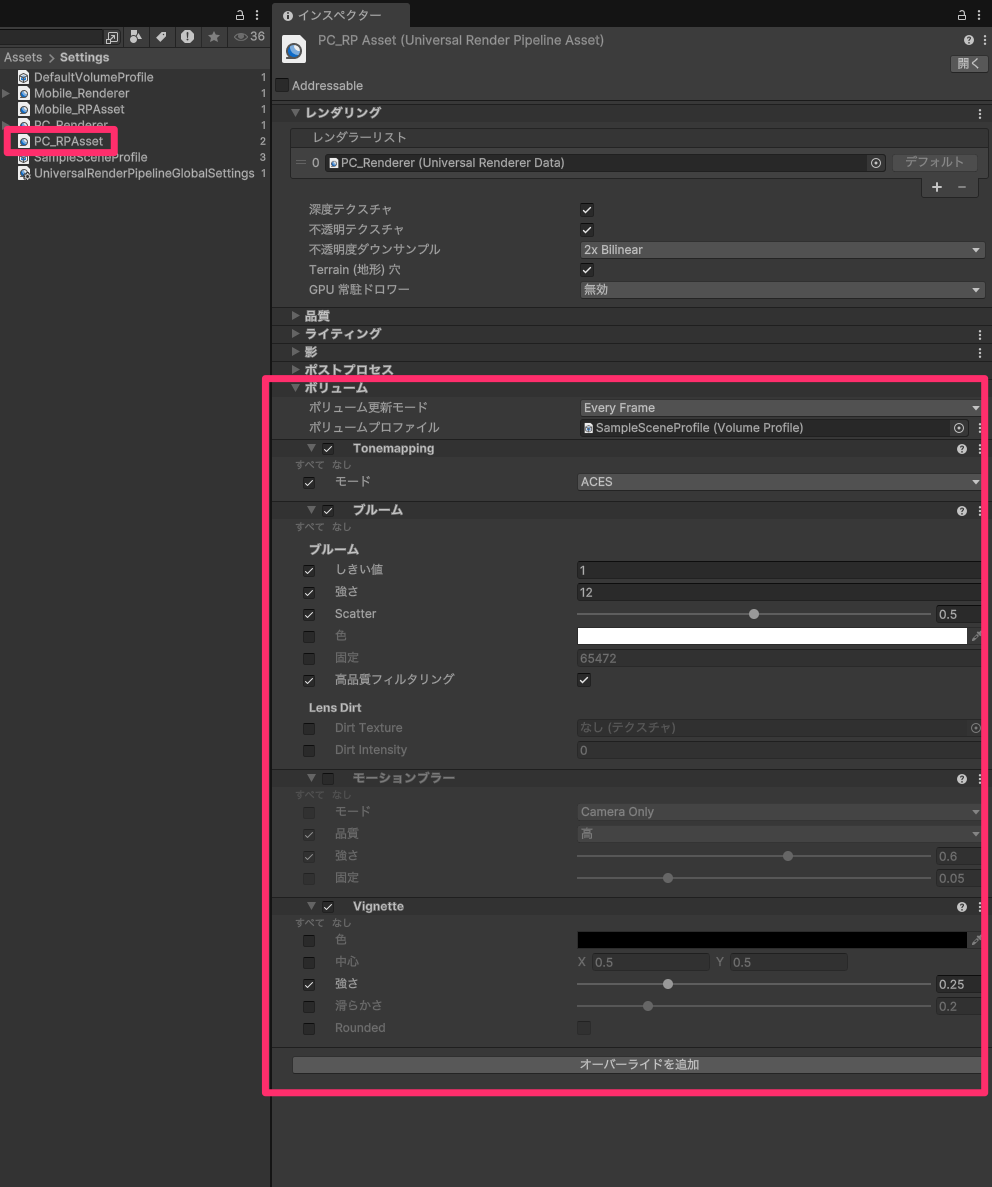Expand the 品質 section
This screenshot has height=1187, width=992.
295,316
